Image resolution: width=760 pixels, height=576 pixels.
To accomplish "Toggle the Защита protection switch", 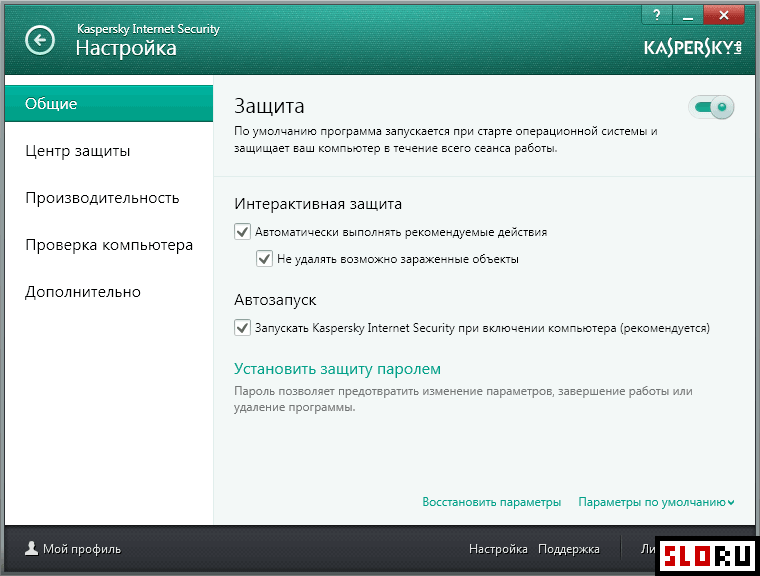I will pos(711,107).
